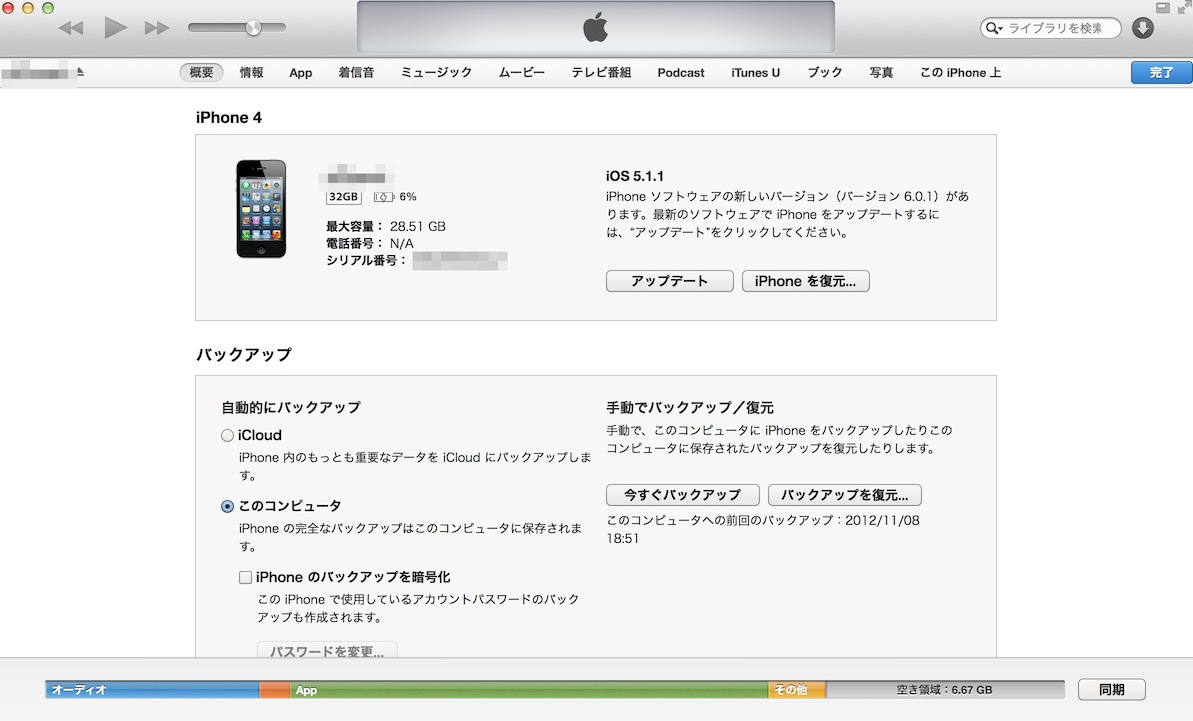Click the green App capacity segment
This screenshot has width=1193, height=721.
coord(529,690)
